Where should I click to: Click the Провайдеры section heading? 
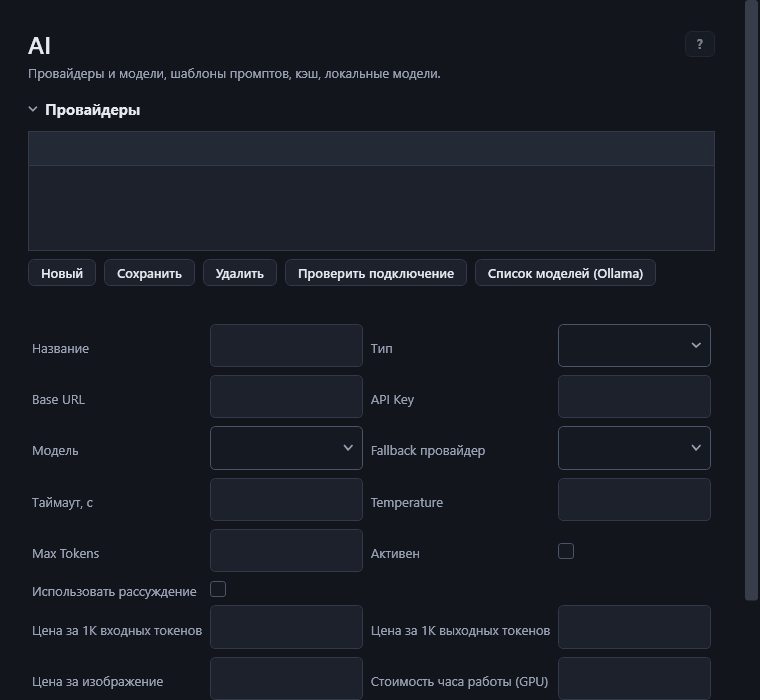[x=92, y=110]
